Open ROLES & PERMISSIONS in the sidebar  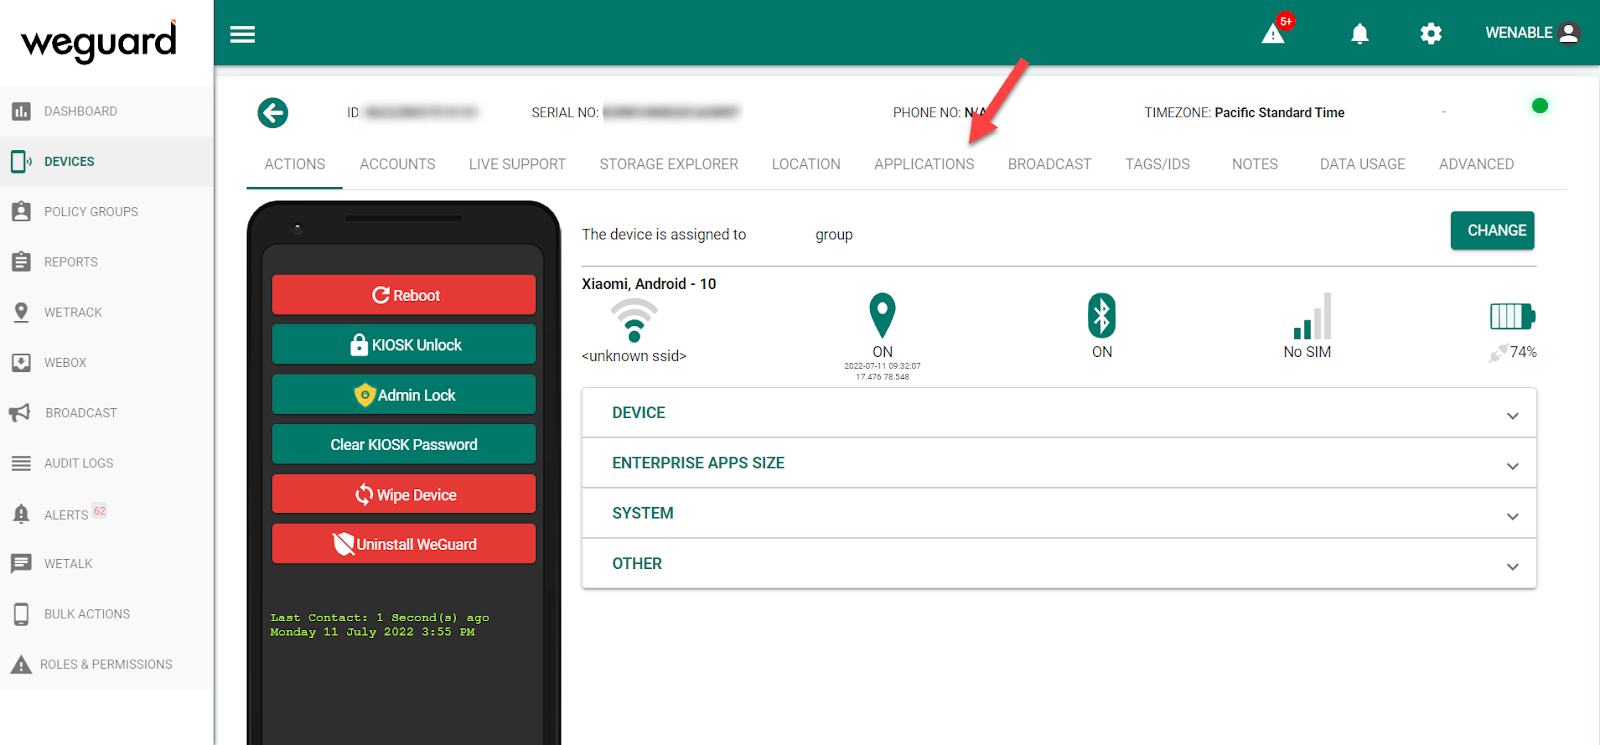click(106, 664)
